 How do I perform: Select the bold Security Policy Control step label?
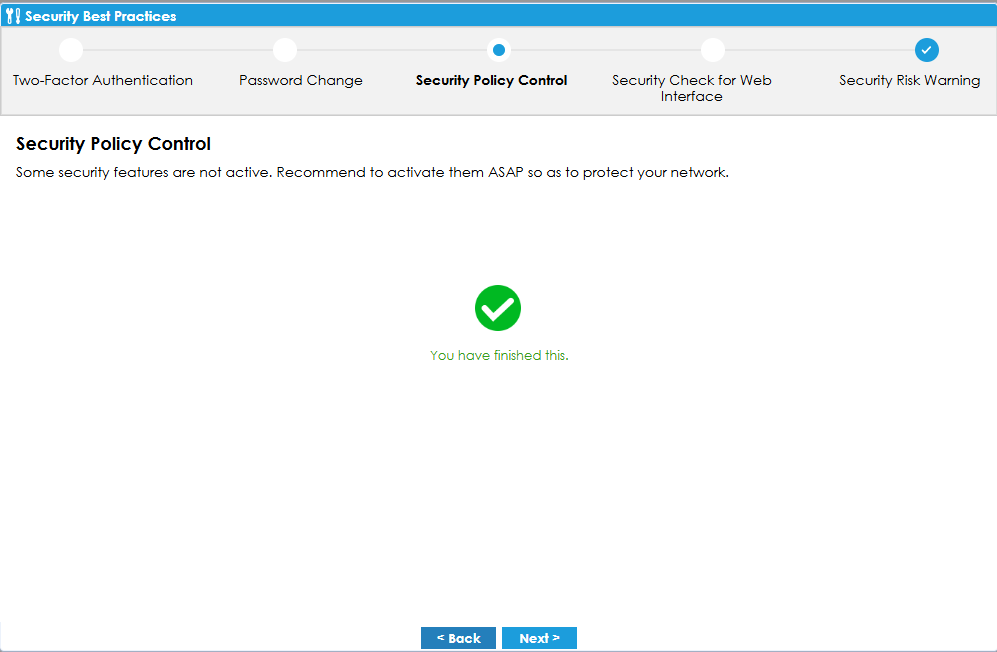coord(491,80)
